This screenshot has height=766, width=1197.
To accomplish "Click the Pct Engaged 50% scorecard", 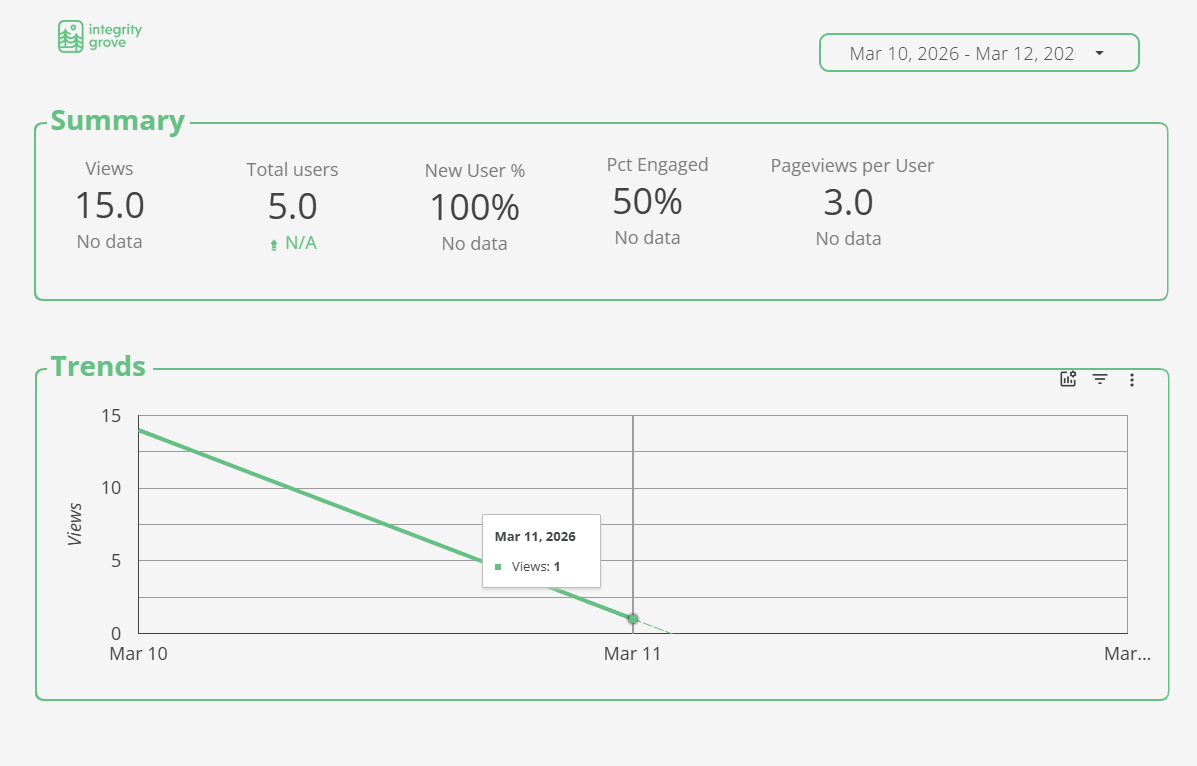I will coord(647,202).
